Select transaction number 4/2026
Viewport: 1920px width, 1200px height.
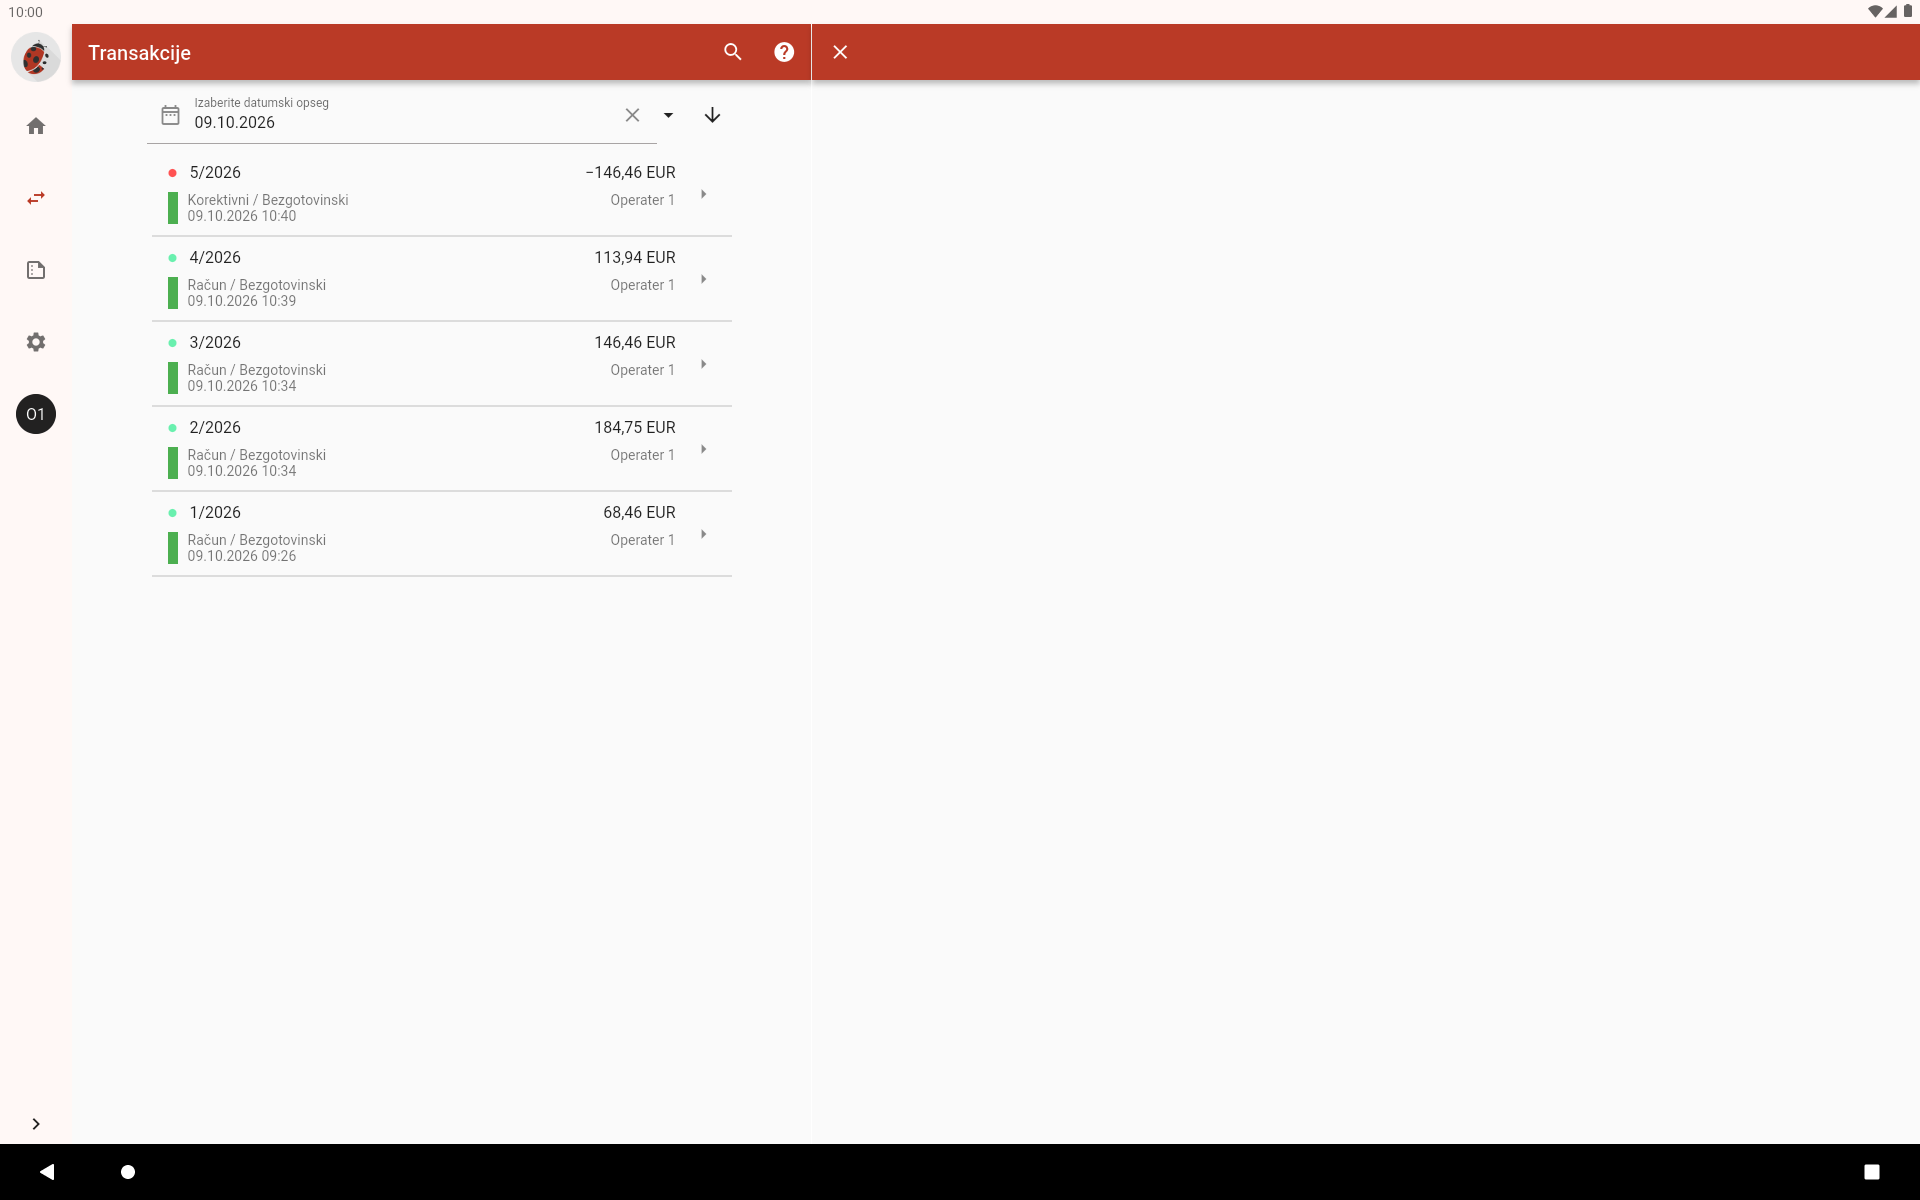coord(215,257)
